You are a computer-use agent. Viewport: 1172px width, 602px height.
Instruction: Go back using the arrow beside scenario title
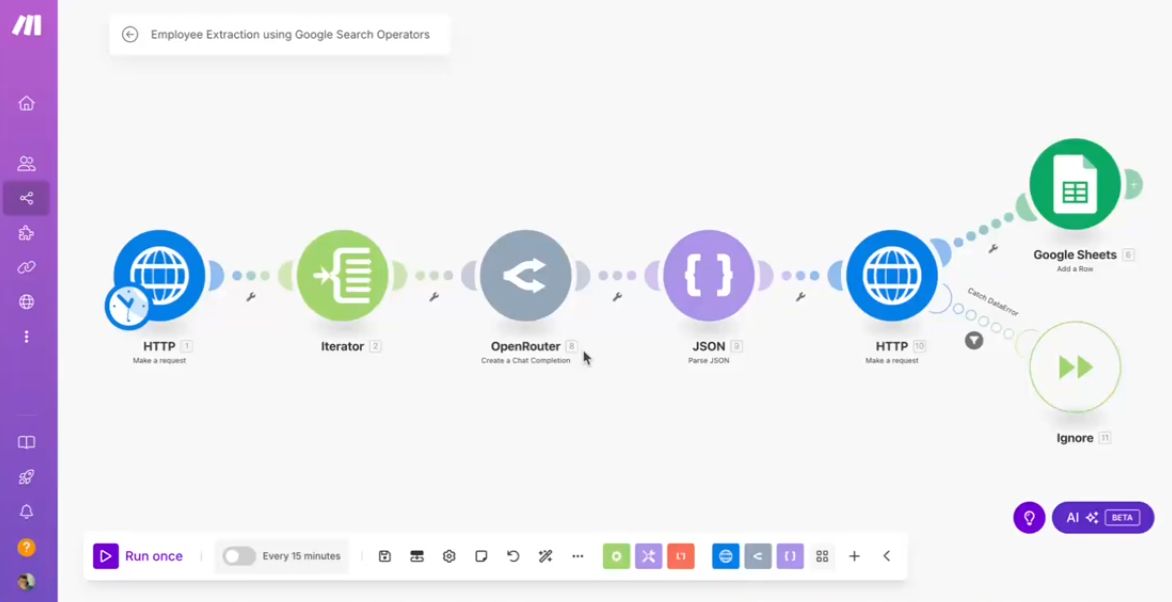click(x=130, y=34)
